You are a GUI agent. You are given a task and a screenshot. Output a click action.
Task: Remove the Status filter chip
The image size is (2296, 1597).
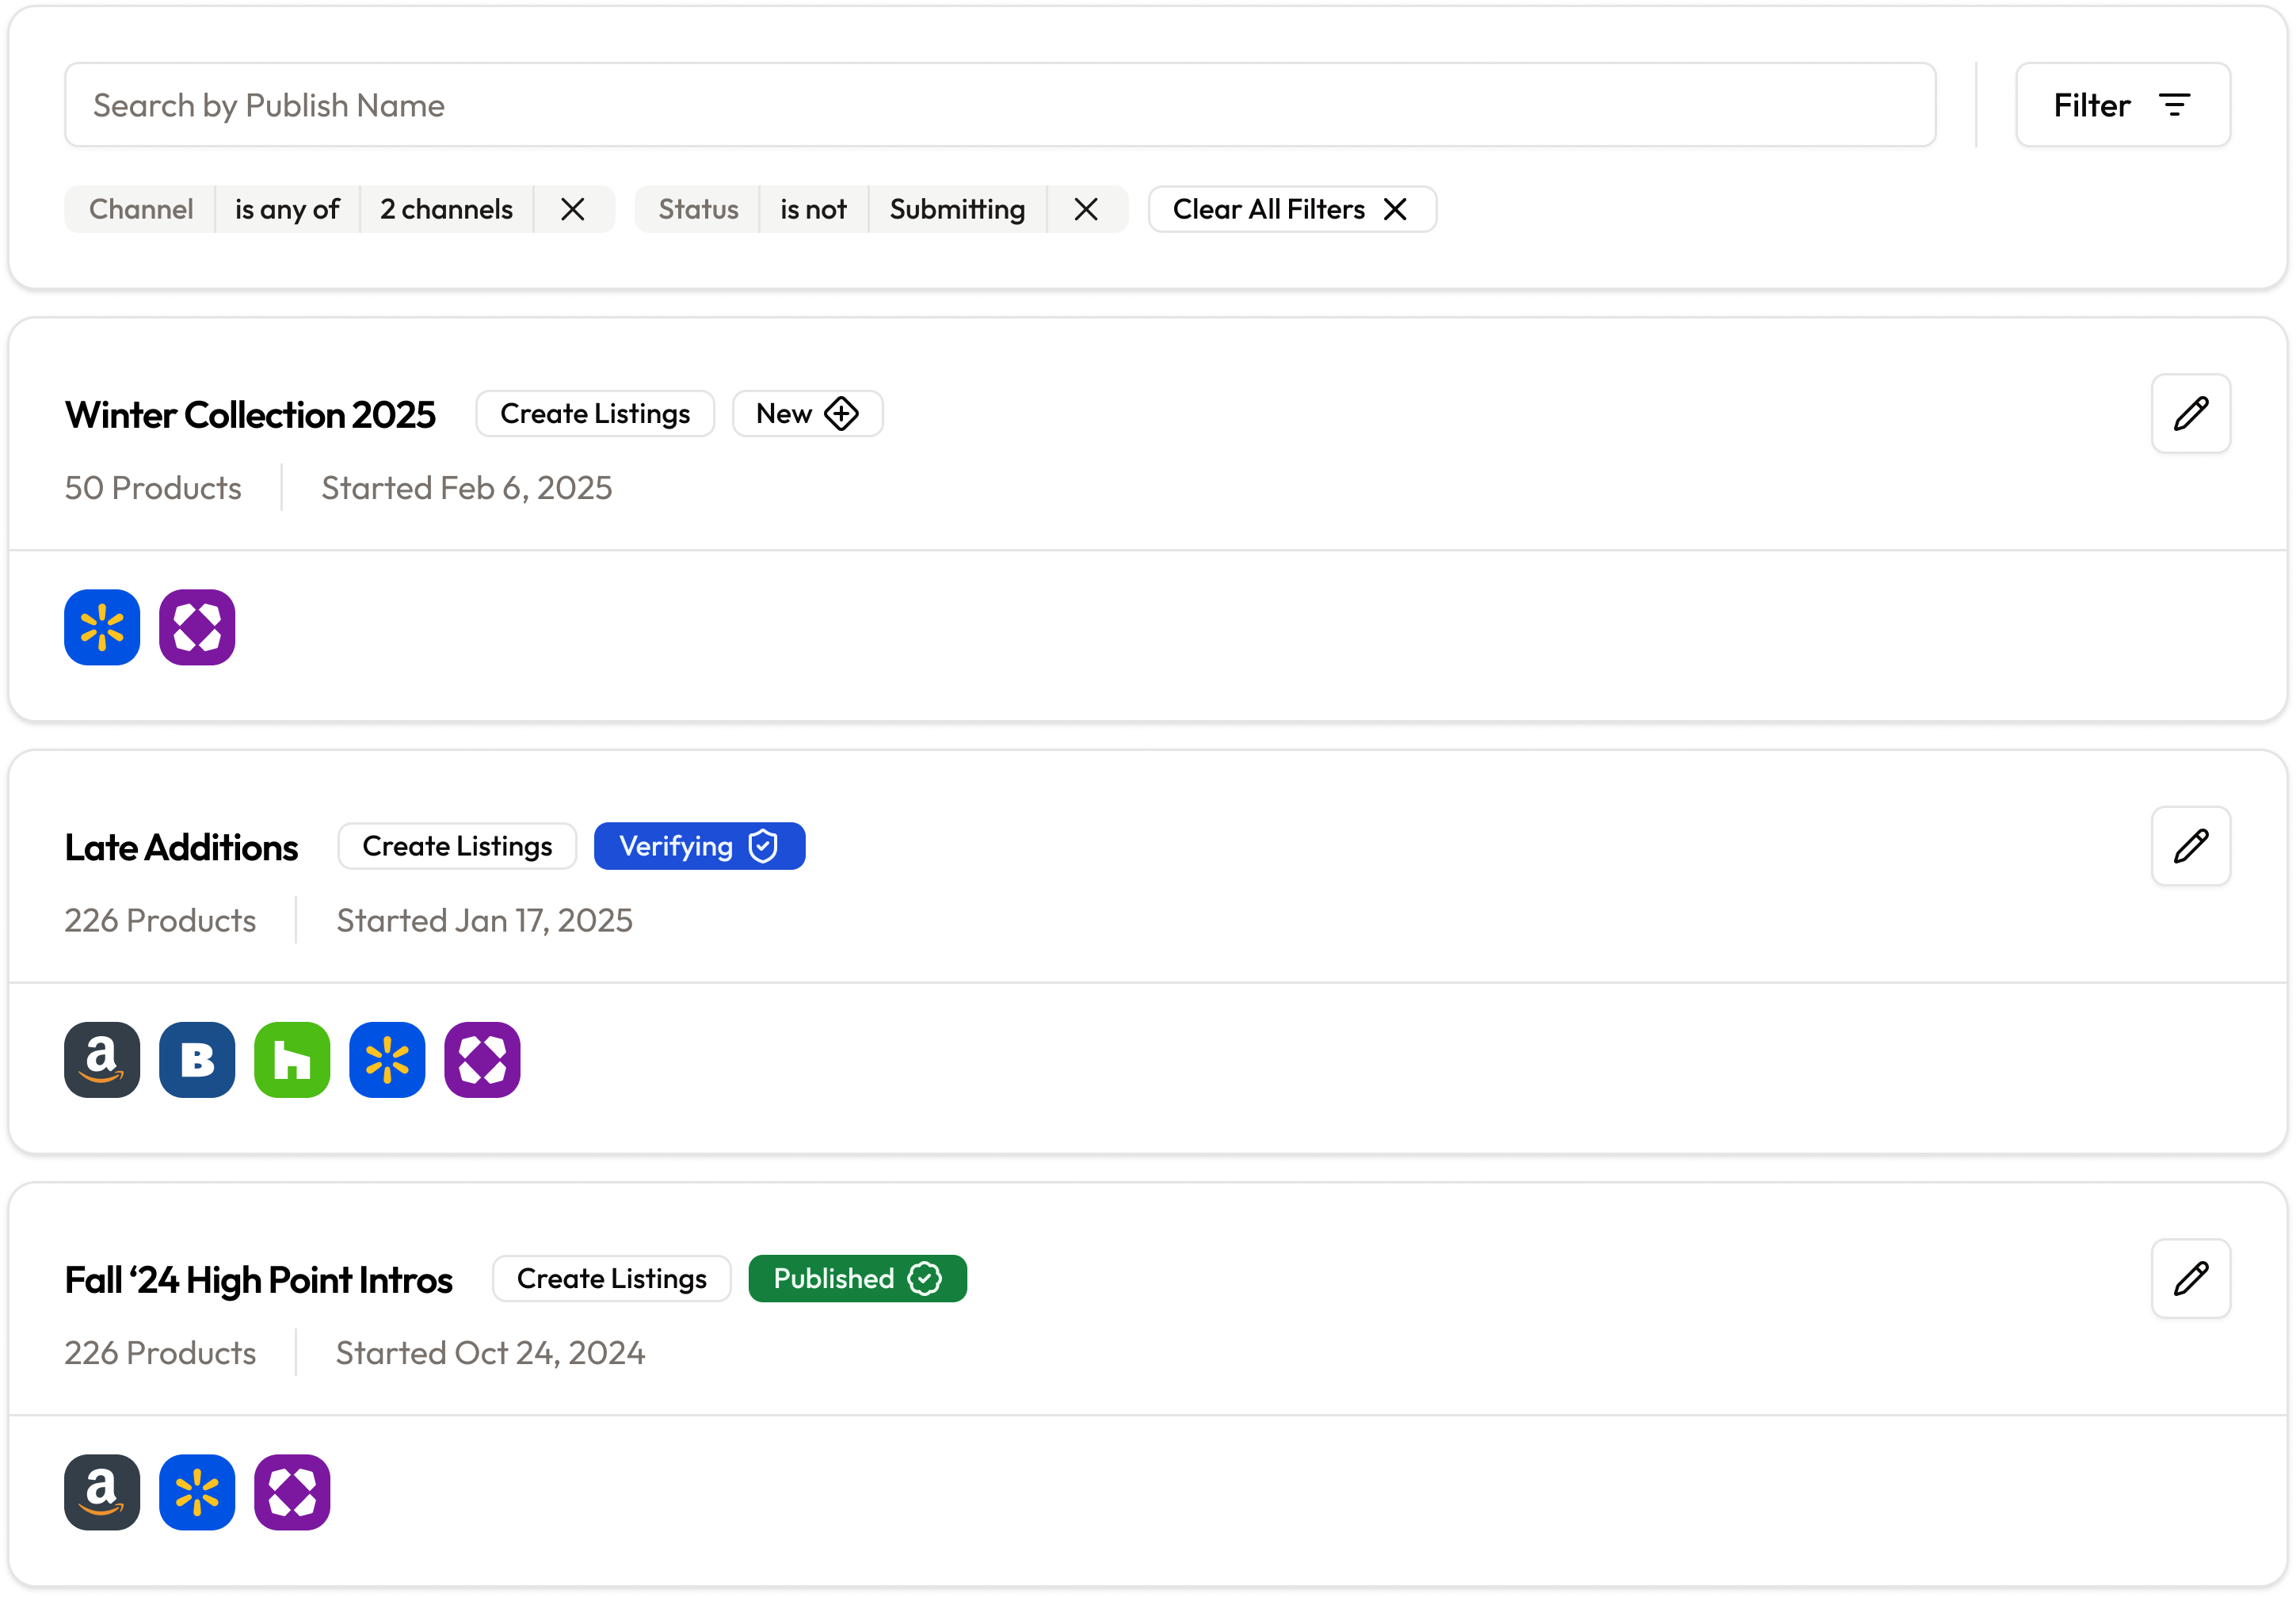pyautogui.click(x=1085, y=209)
